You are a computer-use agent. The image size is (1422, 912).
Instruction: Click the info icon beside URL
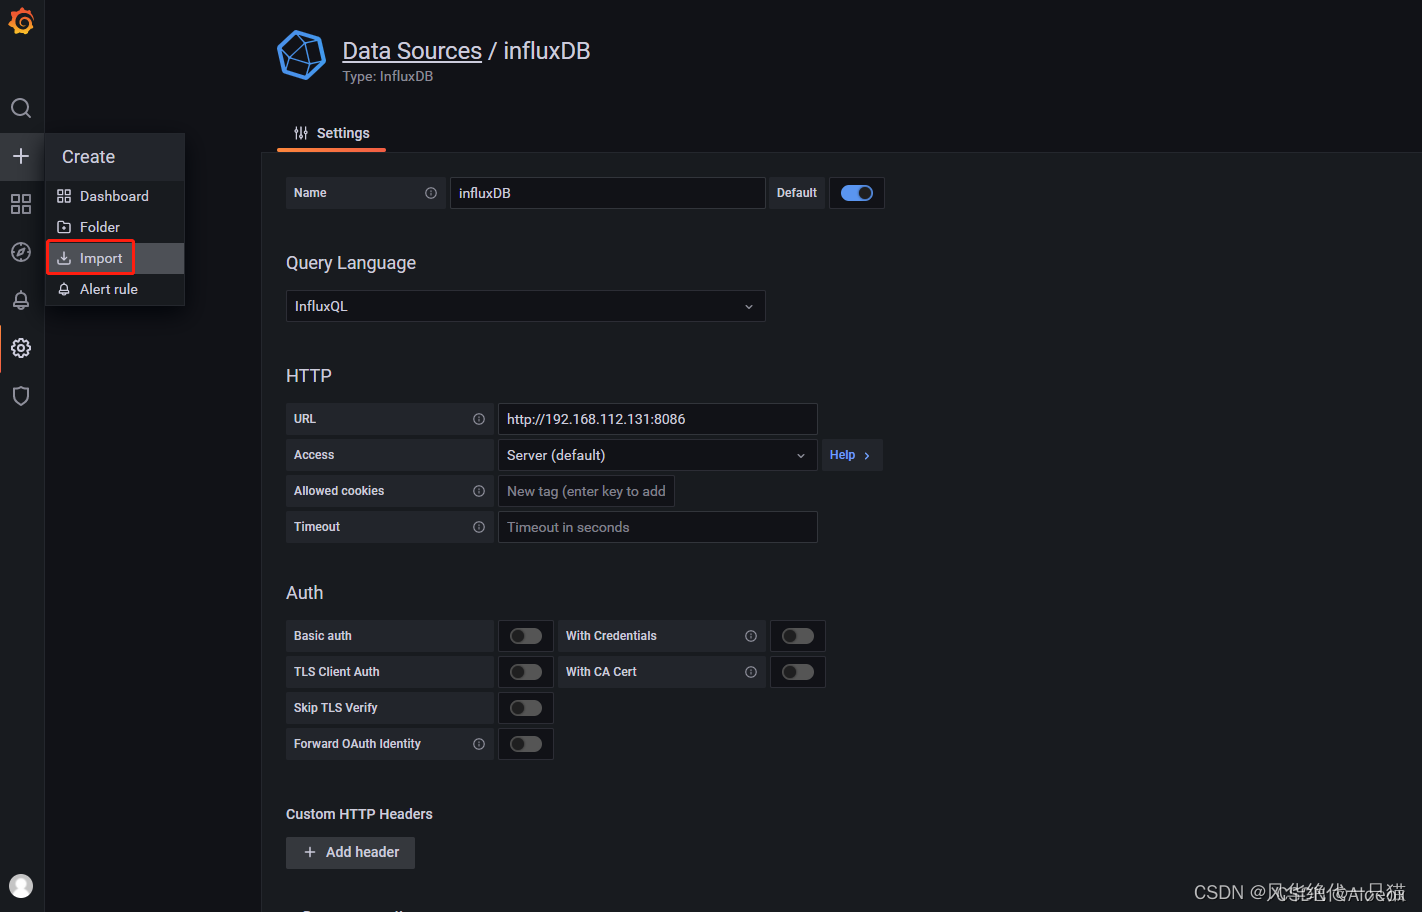pos(479,419)
